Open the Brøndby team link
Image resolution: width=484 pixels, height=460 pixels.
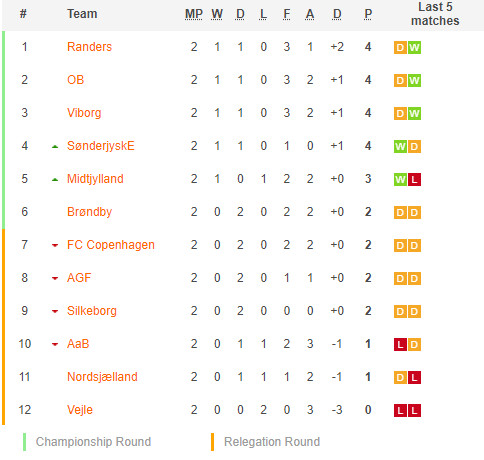tap(89, 212)
